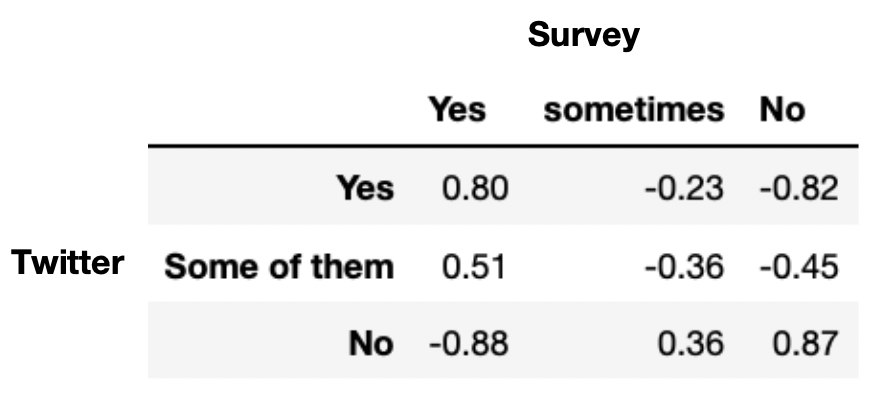The width and height of the screenshot is (870, 396).
Task: Click the horizontal rule below column headers
Action: 503,146
